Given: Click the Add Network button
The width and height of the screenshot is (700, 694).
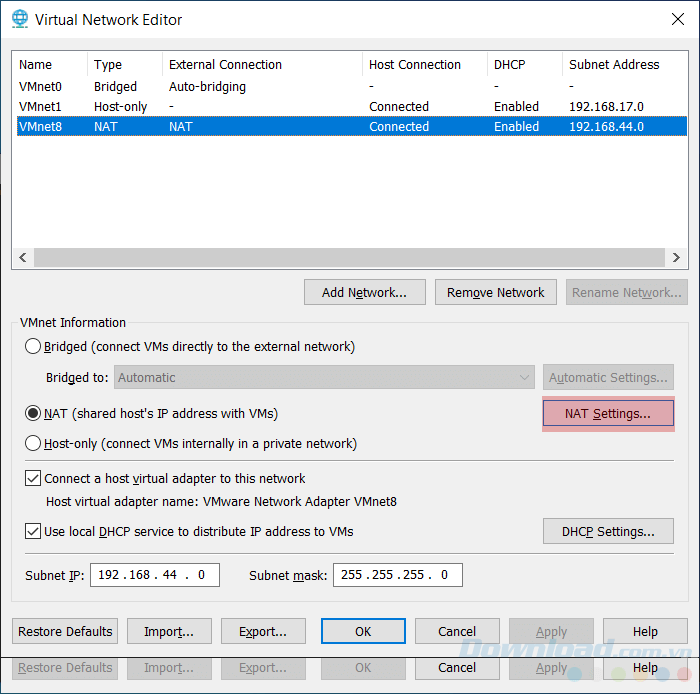Looking at the screenshot, I should pos(365,292).
